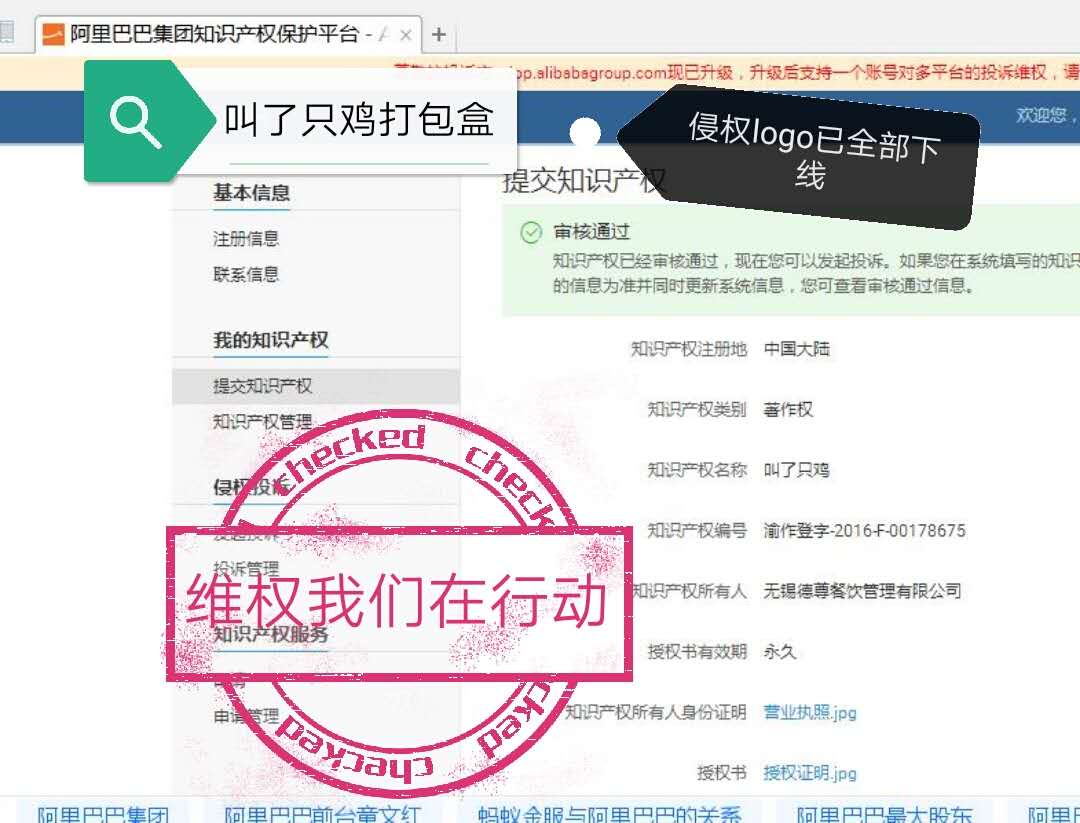
Task: Open 注册信息 in the sidebar
Action: (246, 238)
